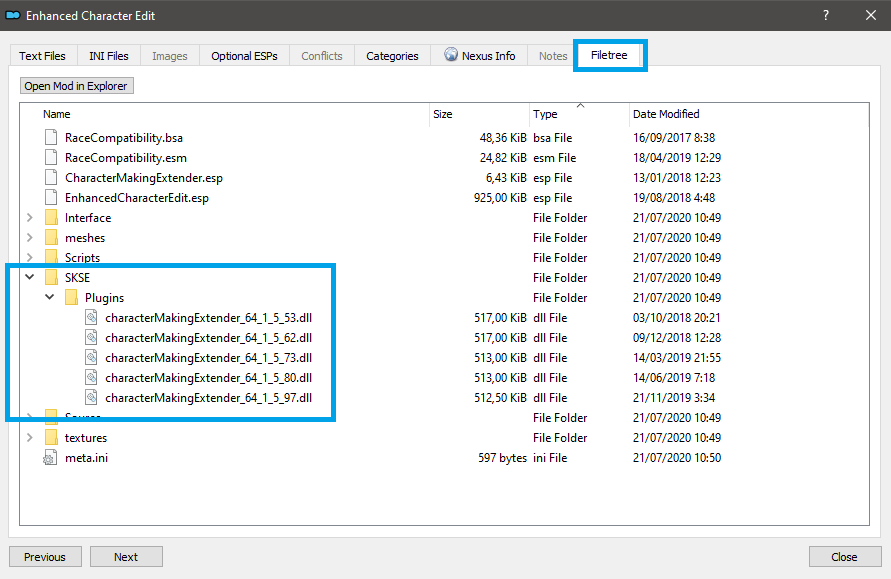Click Open Mod in Explorer button
Image resolution: width=891 pixels, height=579 pixels.
click(76, 86)
